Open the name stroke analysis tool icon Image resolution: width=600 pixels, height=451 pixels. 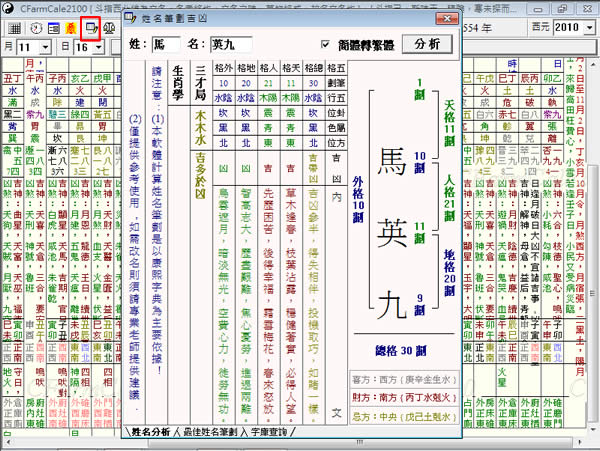(92, 29)
